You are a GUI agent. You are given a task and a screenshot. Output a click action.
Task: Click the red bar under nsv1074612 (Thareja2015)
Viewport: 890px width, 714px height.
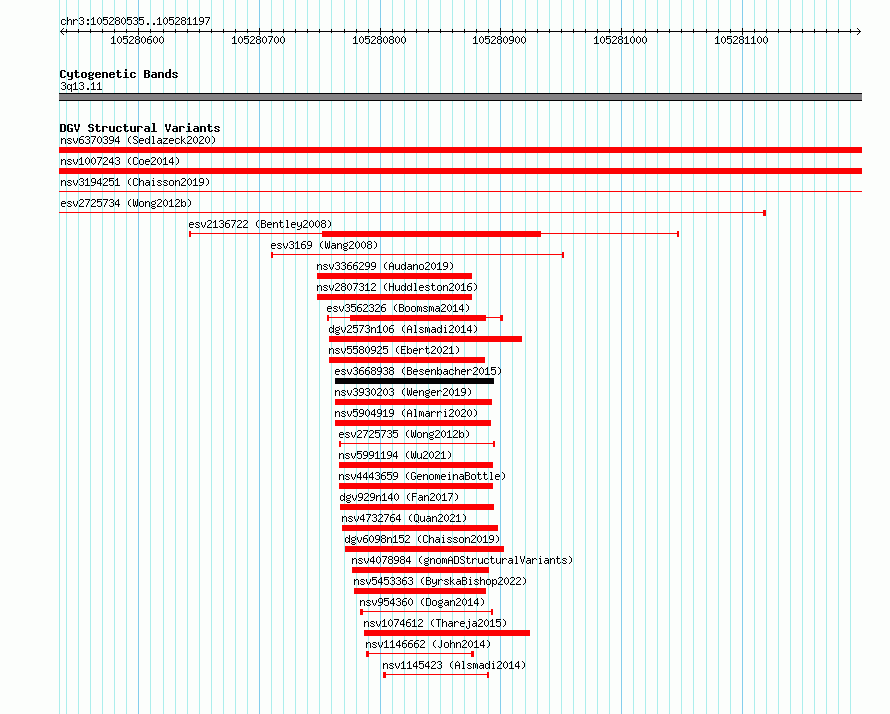click(x=447, y=633)
